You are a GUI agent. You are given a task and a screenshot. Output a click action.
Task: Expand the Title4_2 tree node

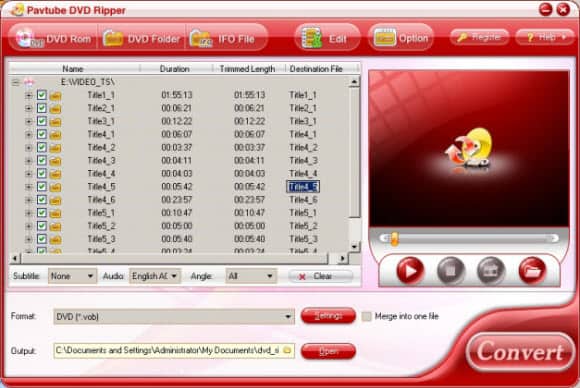click(x=28, y=148)
